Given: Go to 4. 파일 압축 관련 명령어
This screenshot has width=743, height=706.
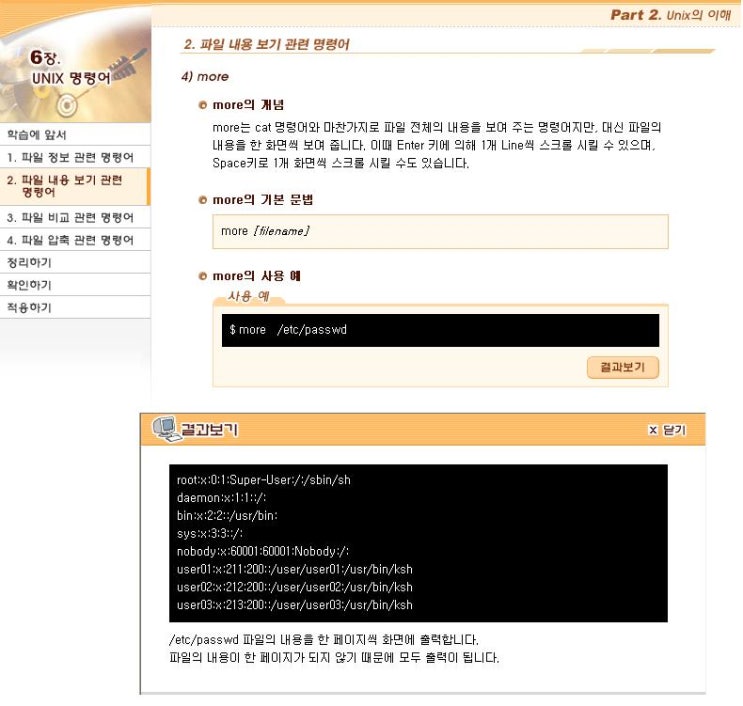Looking at the screenshot, I should [x=75, y=240].
